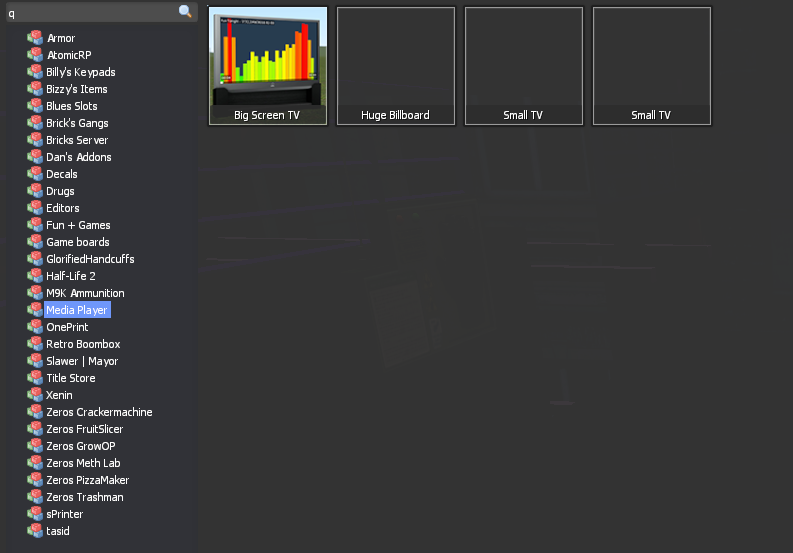Click the icon beside Xenin category

(x=35, y=395)
